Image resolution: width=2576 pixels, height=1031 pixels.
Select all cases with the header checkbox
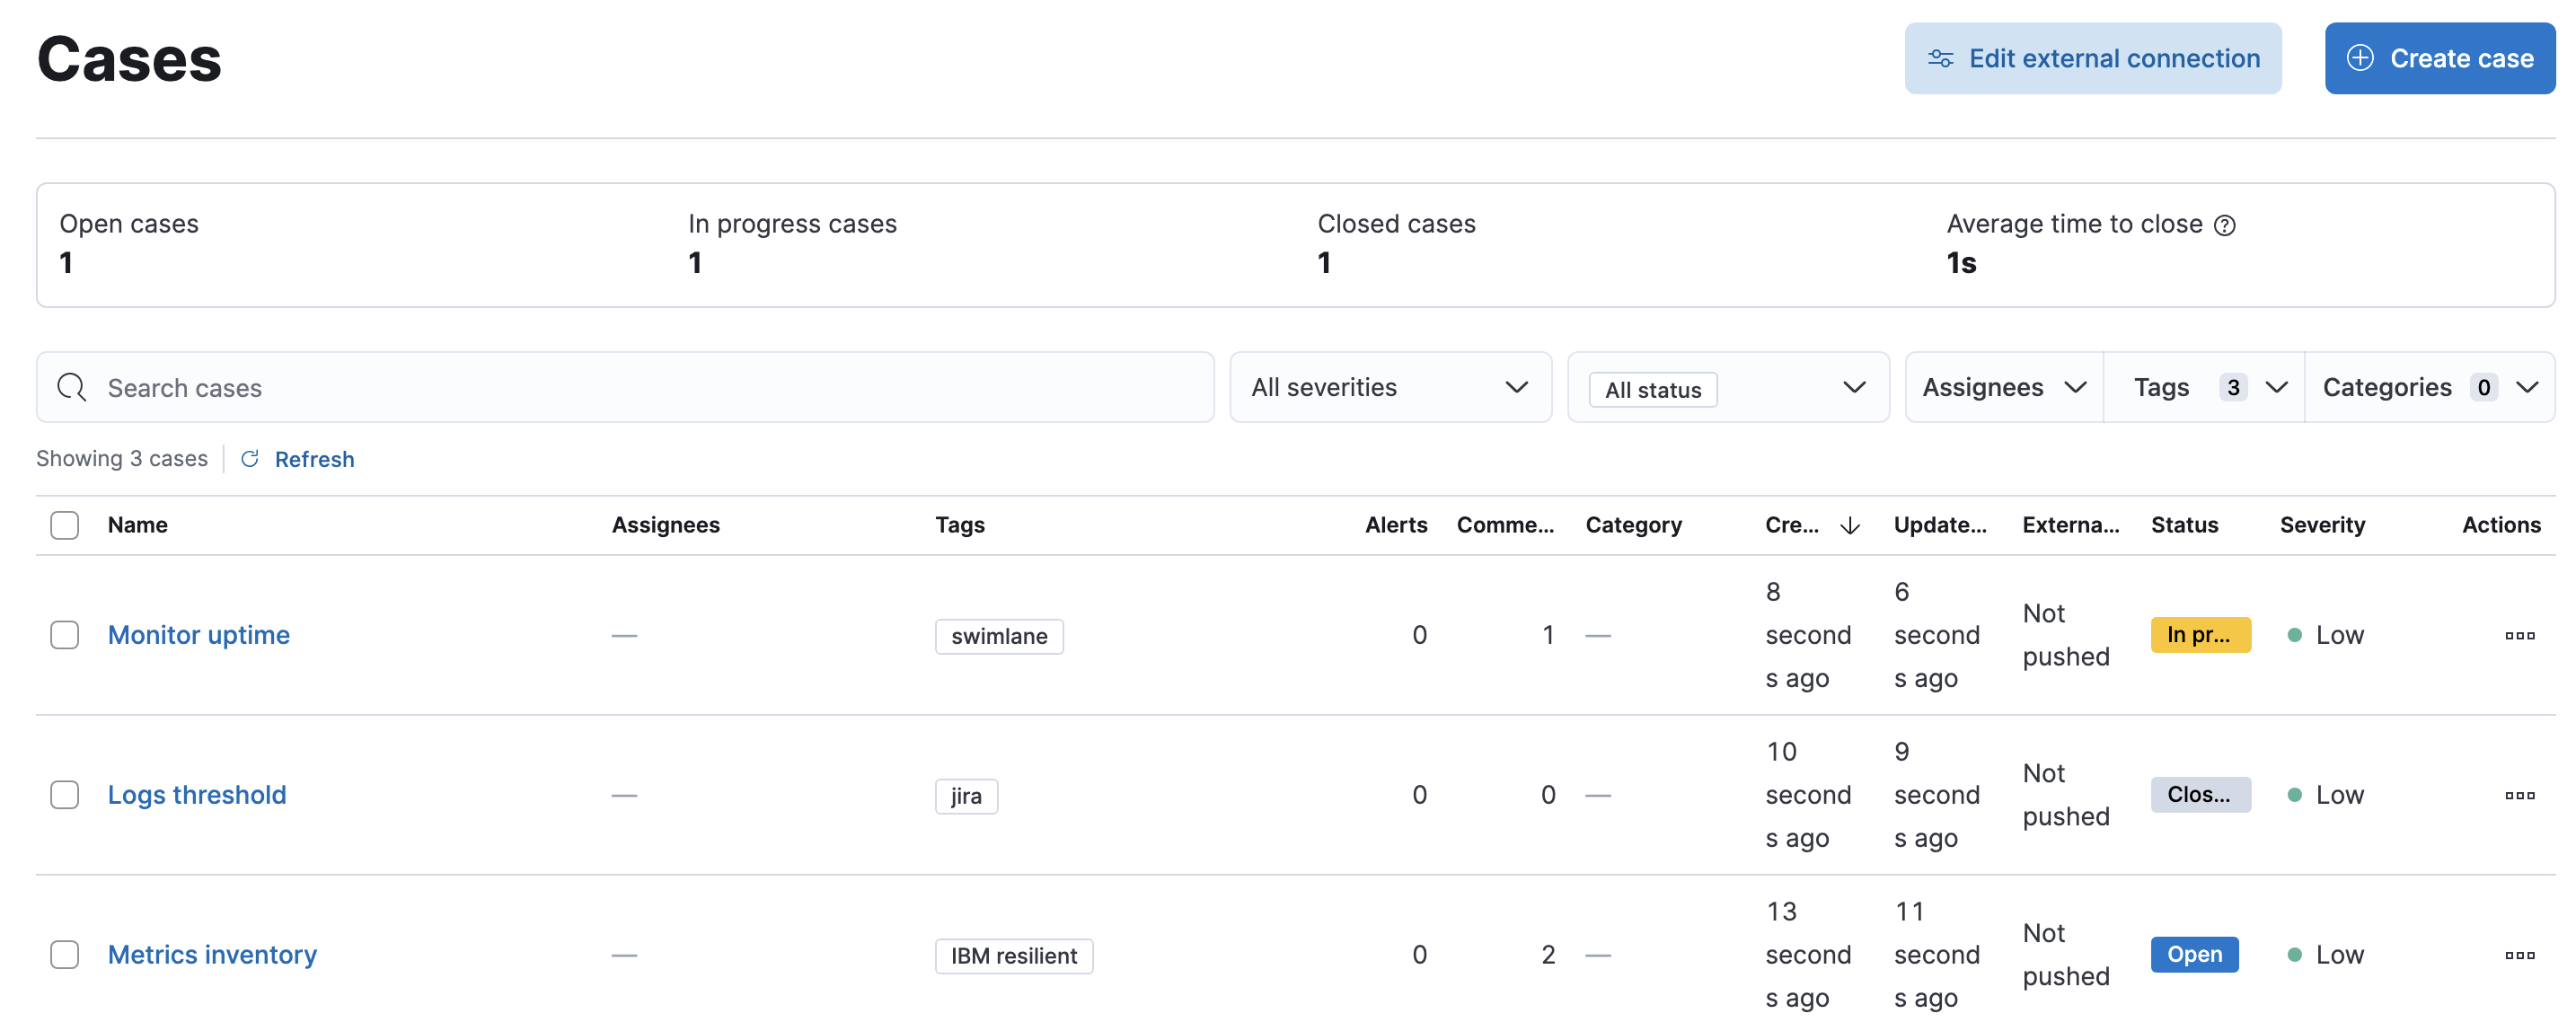(x=64, y=524)
